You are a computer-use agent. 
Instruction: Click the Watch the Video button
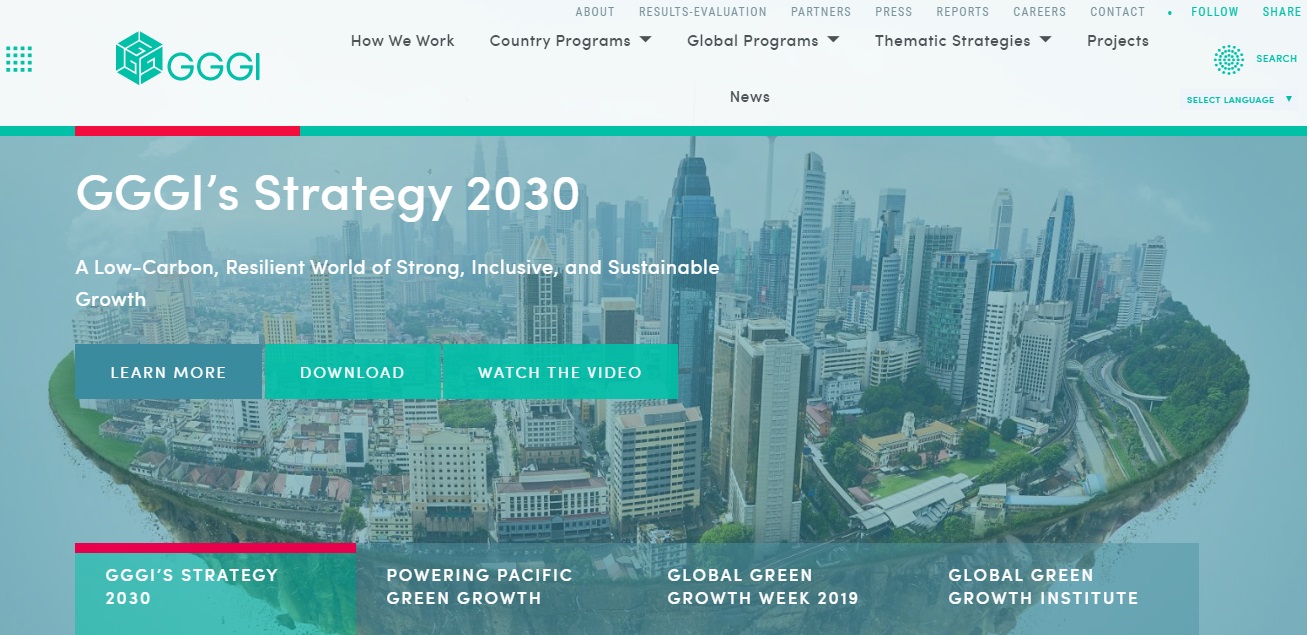coord(560,372)
